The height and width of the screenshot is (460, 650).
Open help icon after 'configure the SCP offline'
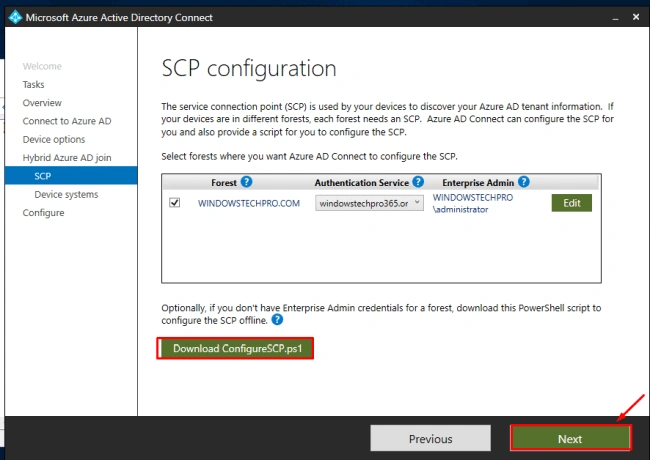pyautogui.click(x=277, y=320)
